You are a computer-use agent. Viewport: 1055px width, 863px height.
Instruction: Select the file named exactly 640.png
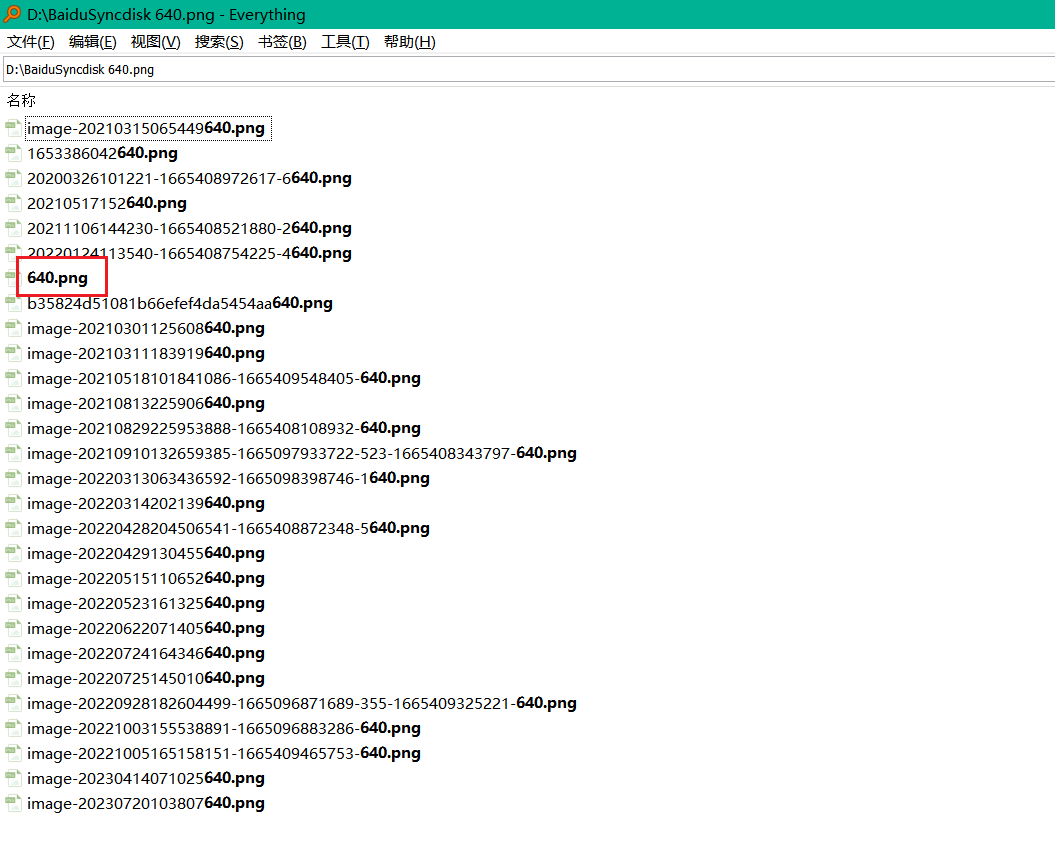click(57, 278)
